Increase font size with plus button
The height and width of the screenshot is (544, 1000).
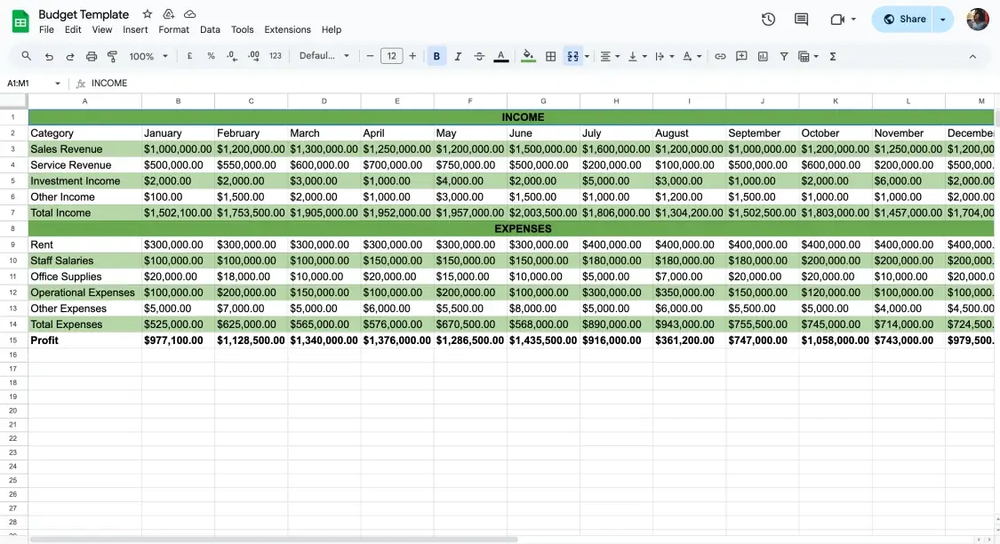point(412,57)
